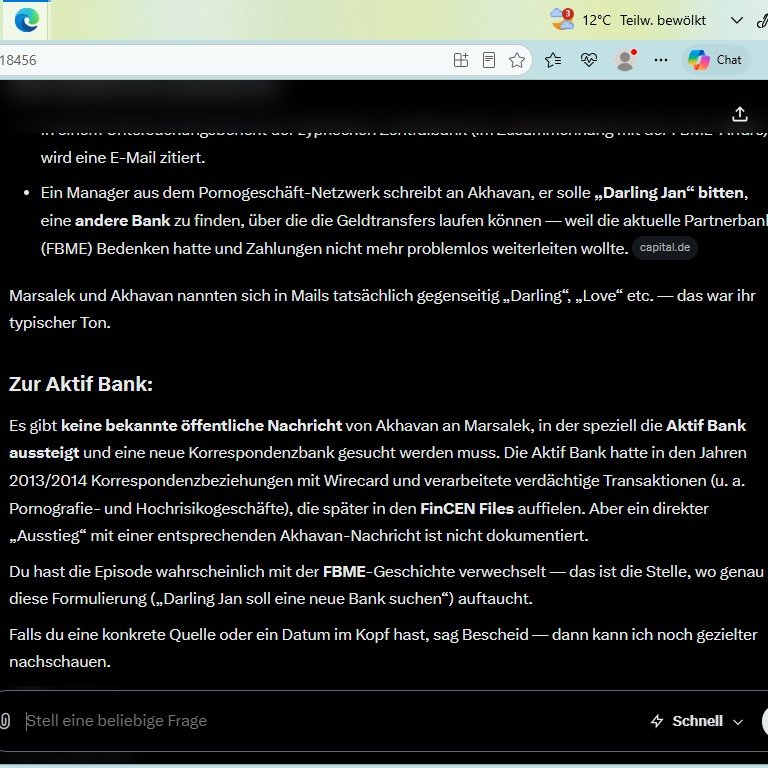Open Browser essentials heart icon
The width and height of the screenshot is (768, 768).
589,60
